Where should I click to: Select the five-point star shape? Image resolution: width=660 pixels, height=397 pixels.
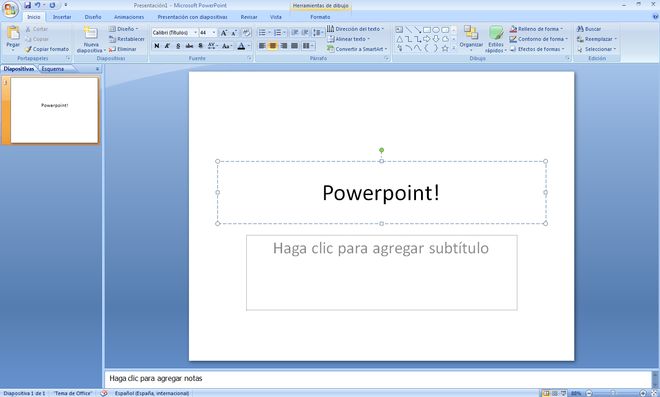445,48
